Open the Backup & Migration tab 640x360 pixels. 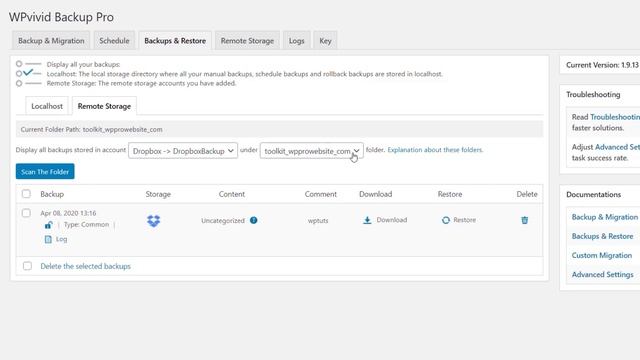click(x=51, y=41)
